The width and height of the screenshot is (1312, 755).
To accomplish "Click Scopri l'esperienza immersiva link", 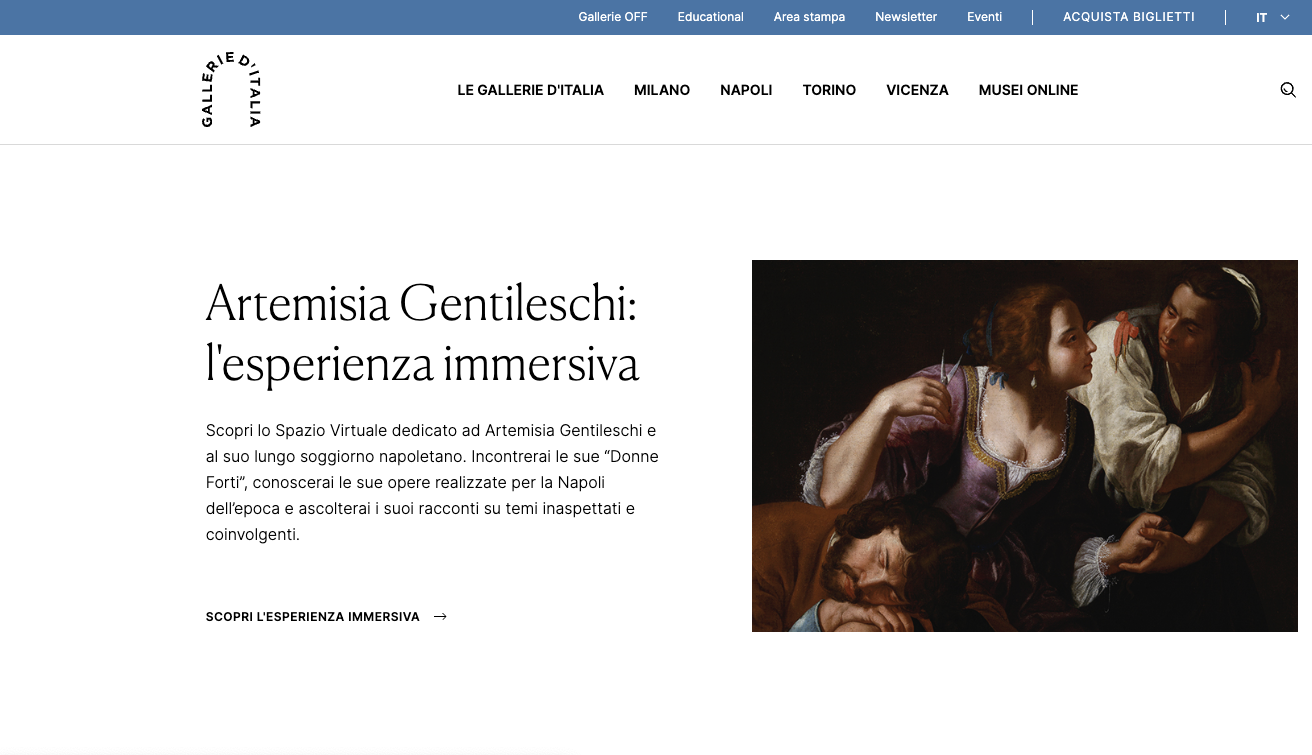I will click(x=313, y=617).
